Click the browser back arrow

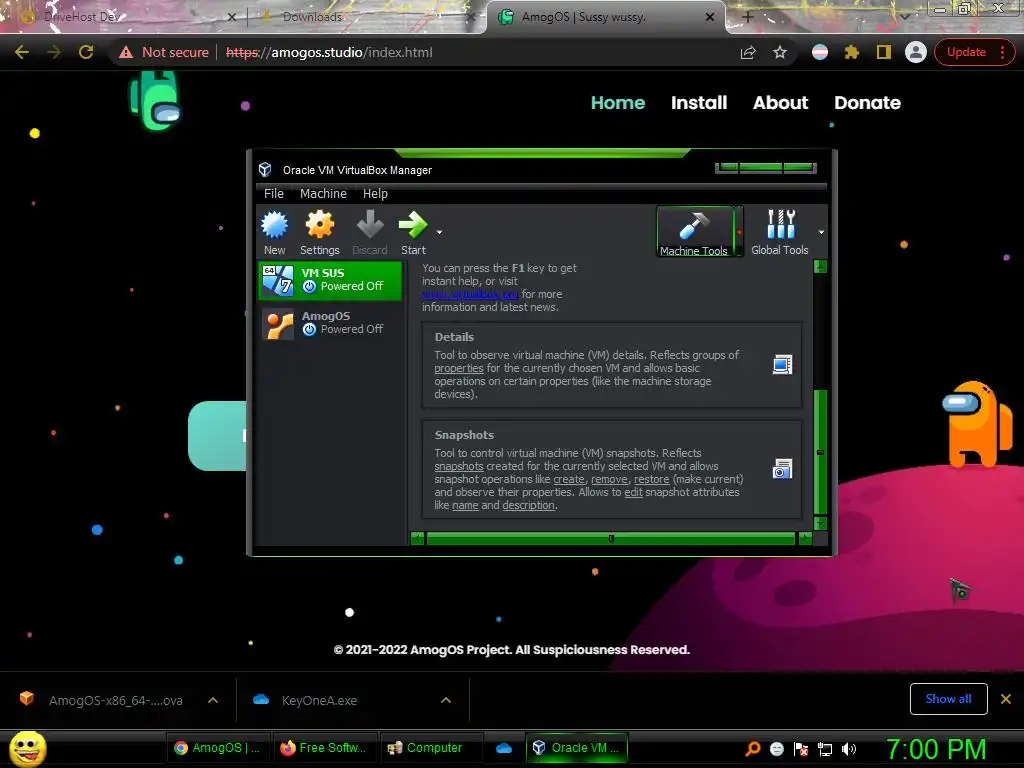point(22,52)
